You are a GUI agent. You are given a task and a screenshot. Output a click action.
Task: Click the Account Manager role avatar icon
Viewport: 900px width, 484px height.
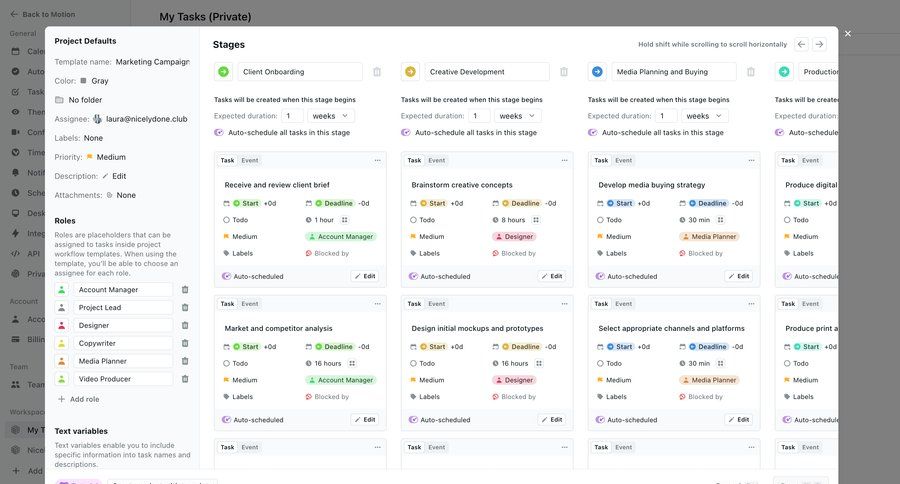click(61, 290)
